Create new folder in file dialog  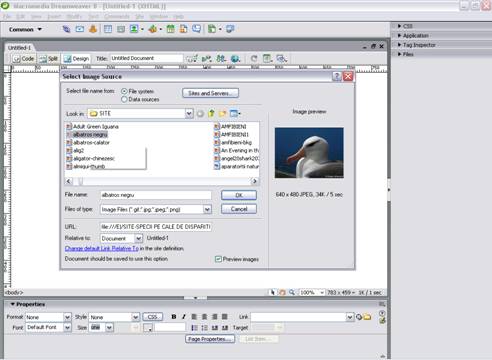click(222, 113)
